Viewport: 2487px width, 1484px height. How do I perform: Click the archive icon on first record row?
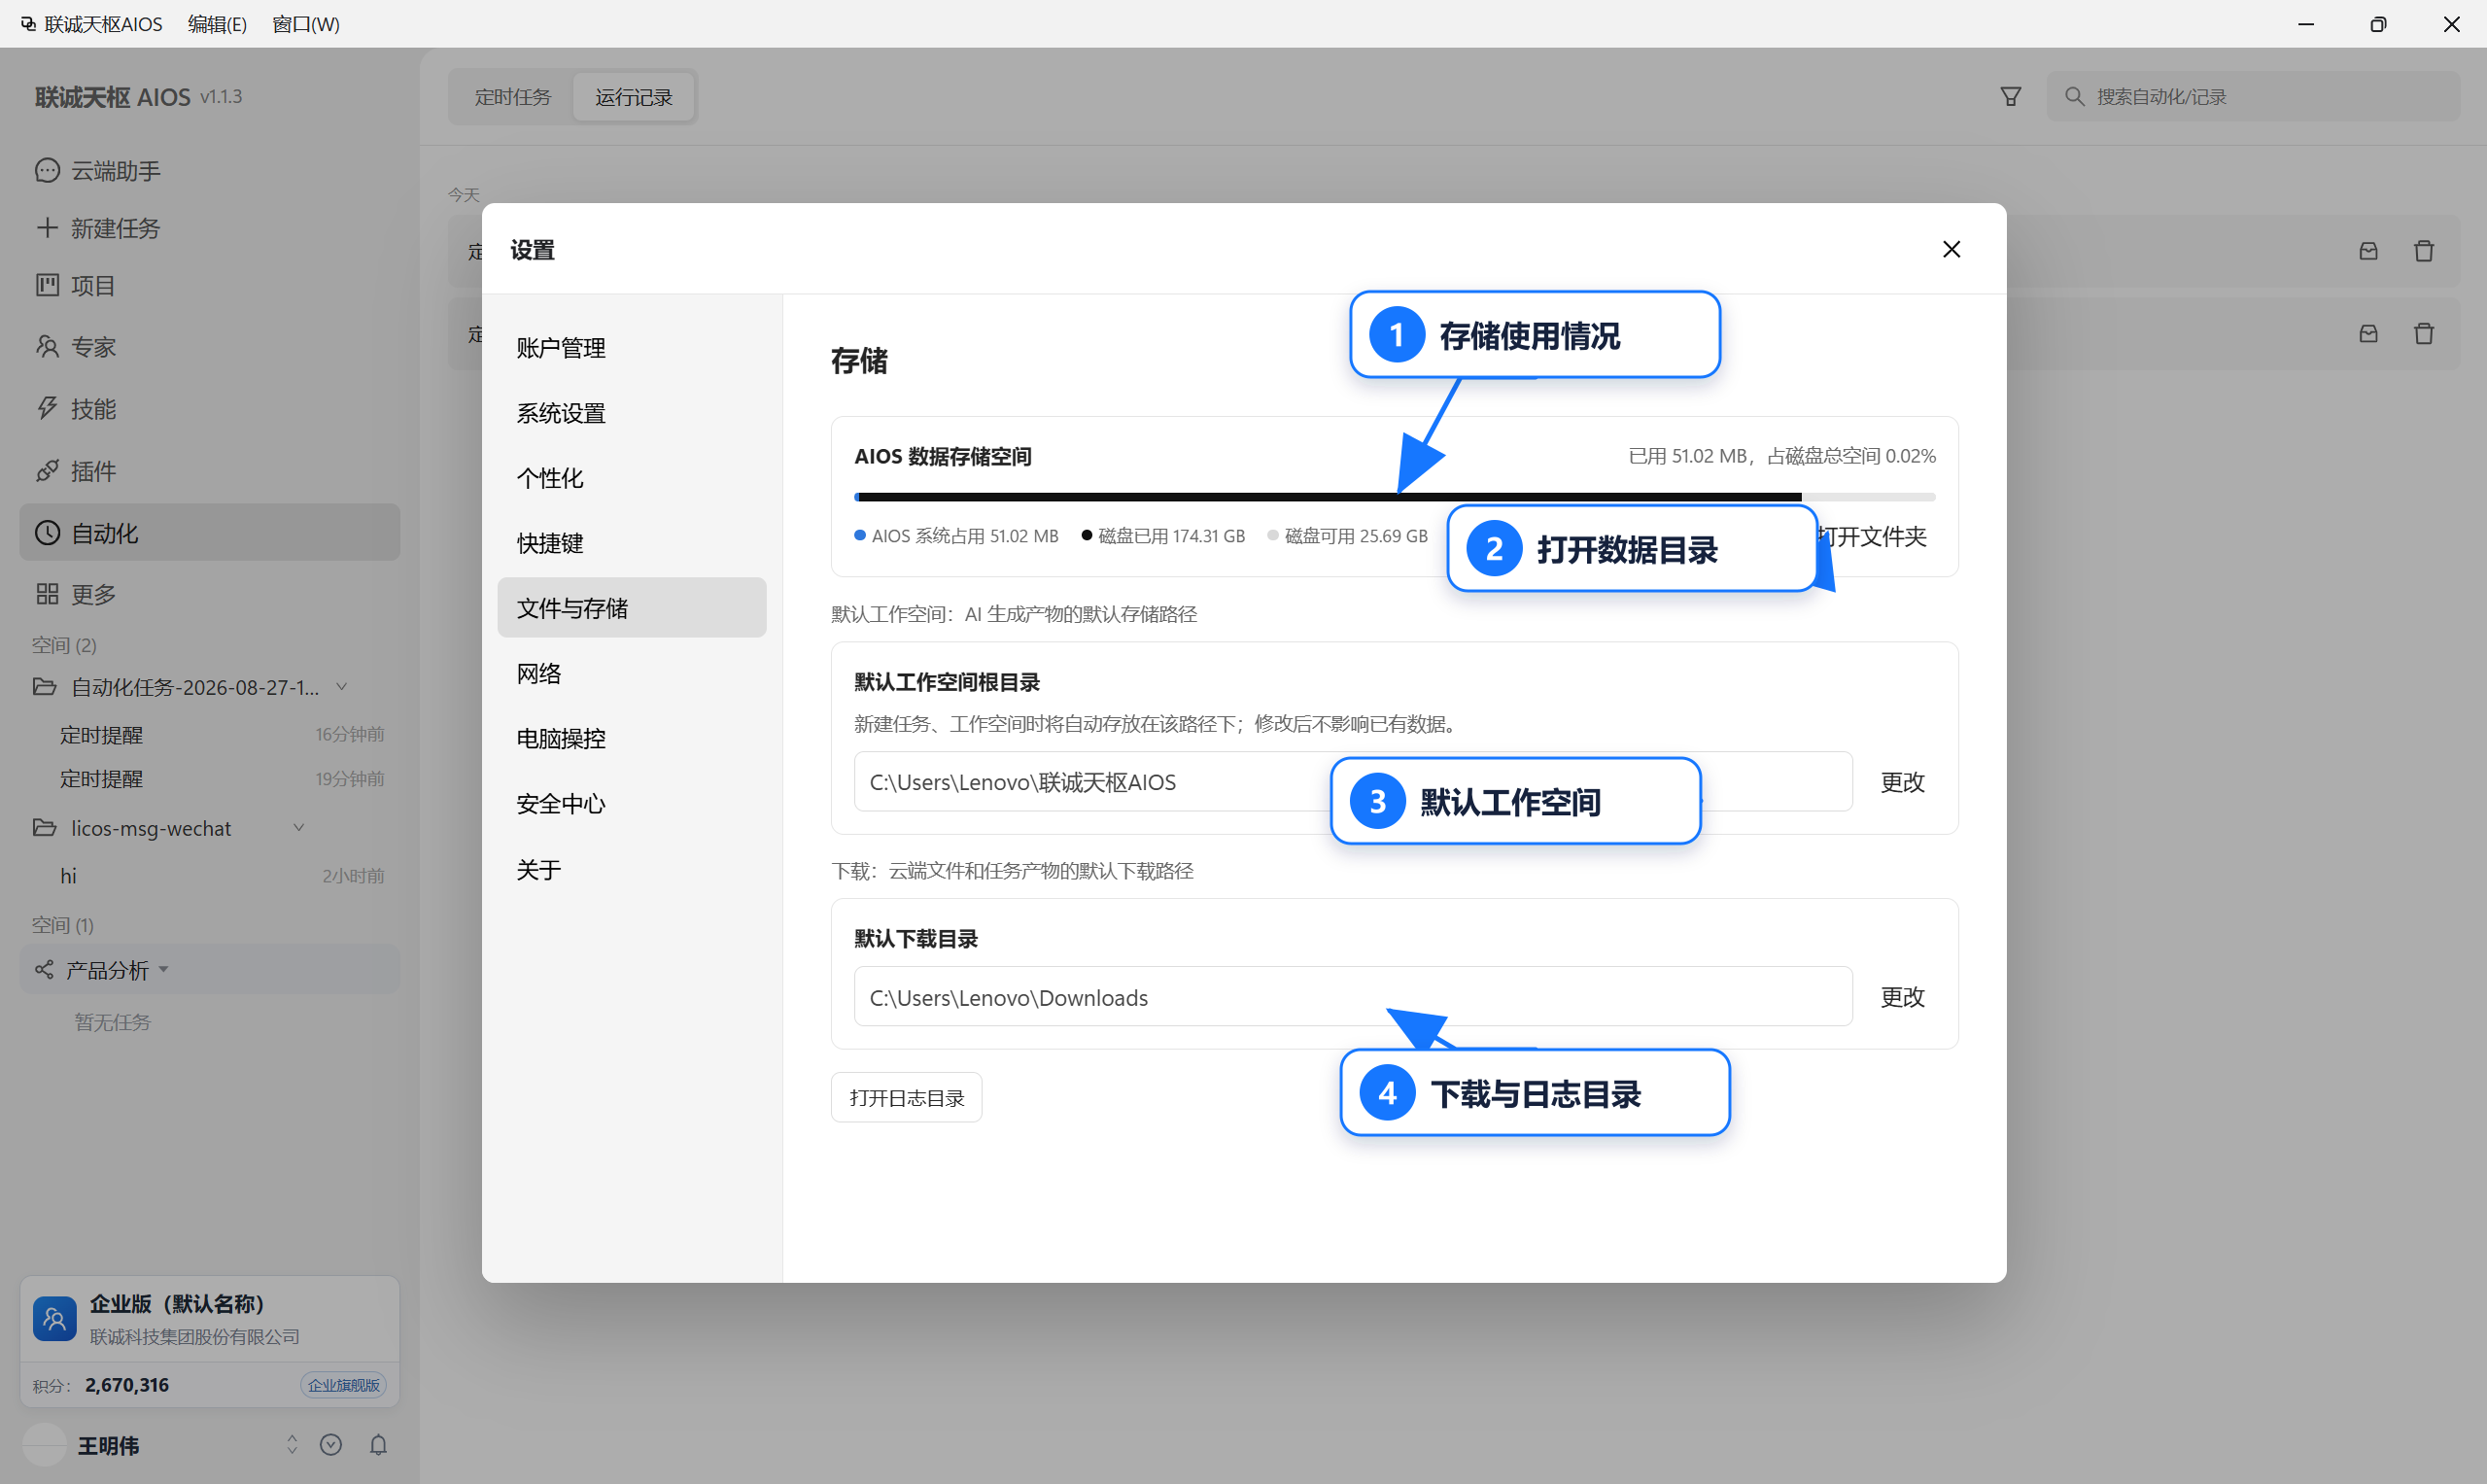click(x=2368, y=251)
